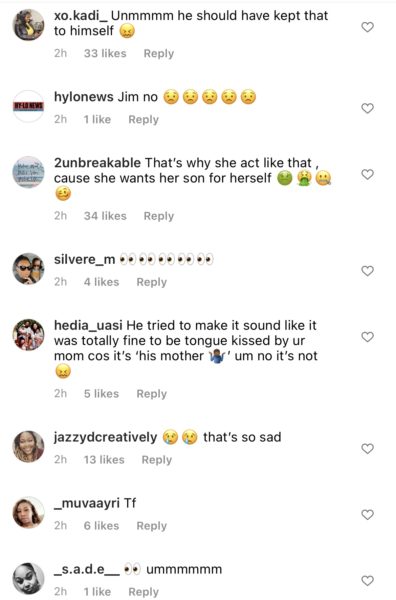Open hylonews profile picture
This screenshot has height=600, width=396.
(29, 106)
